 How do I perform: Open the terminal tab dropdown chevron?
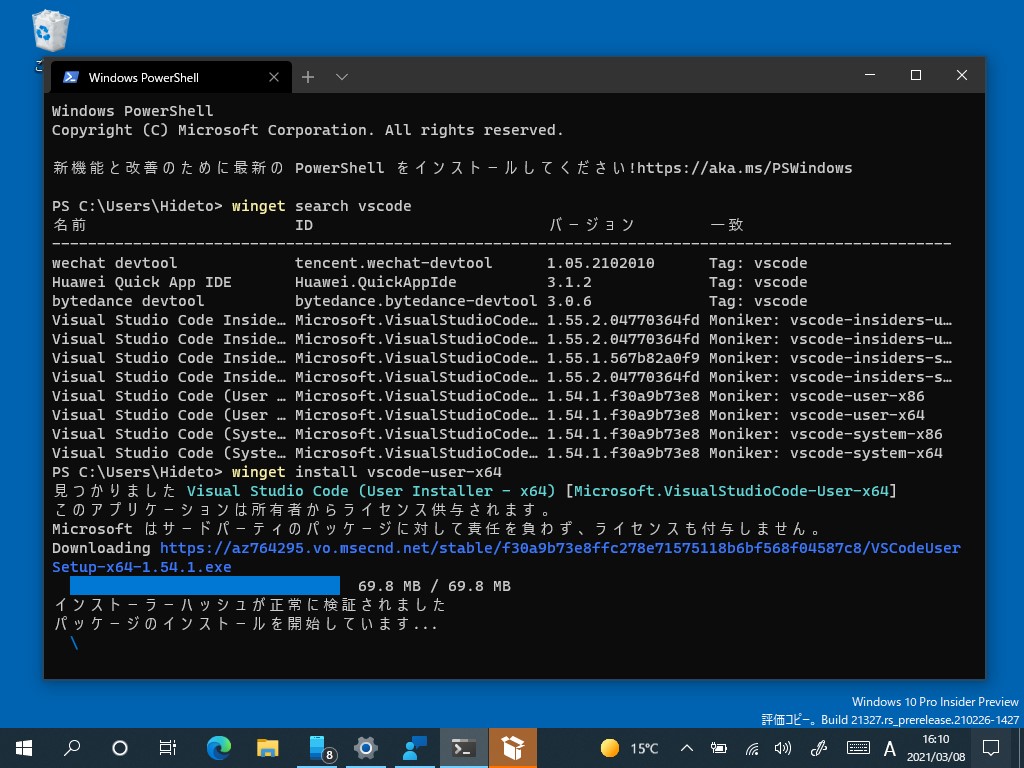342,76
